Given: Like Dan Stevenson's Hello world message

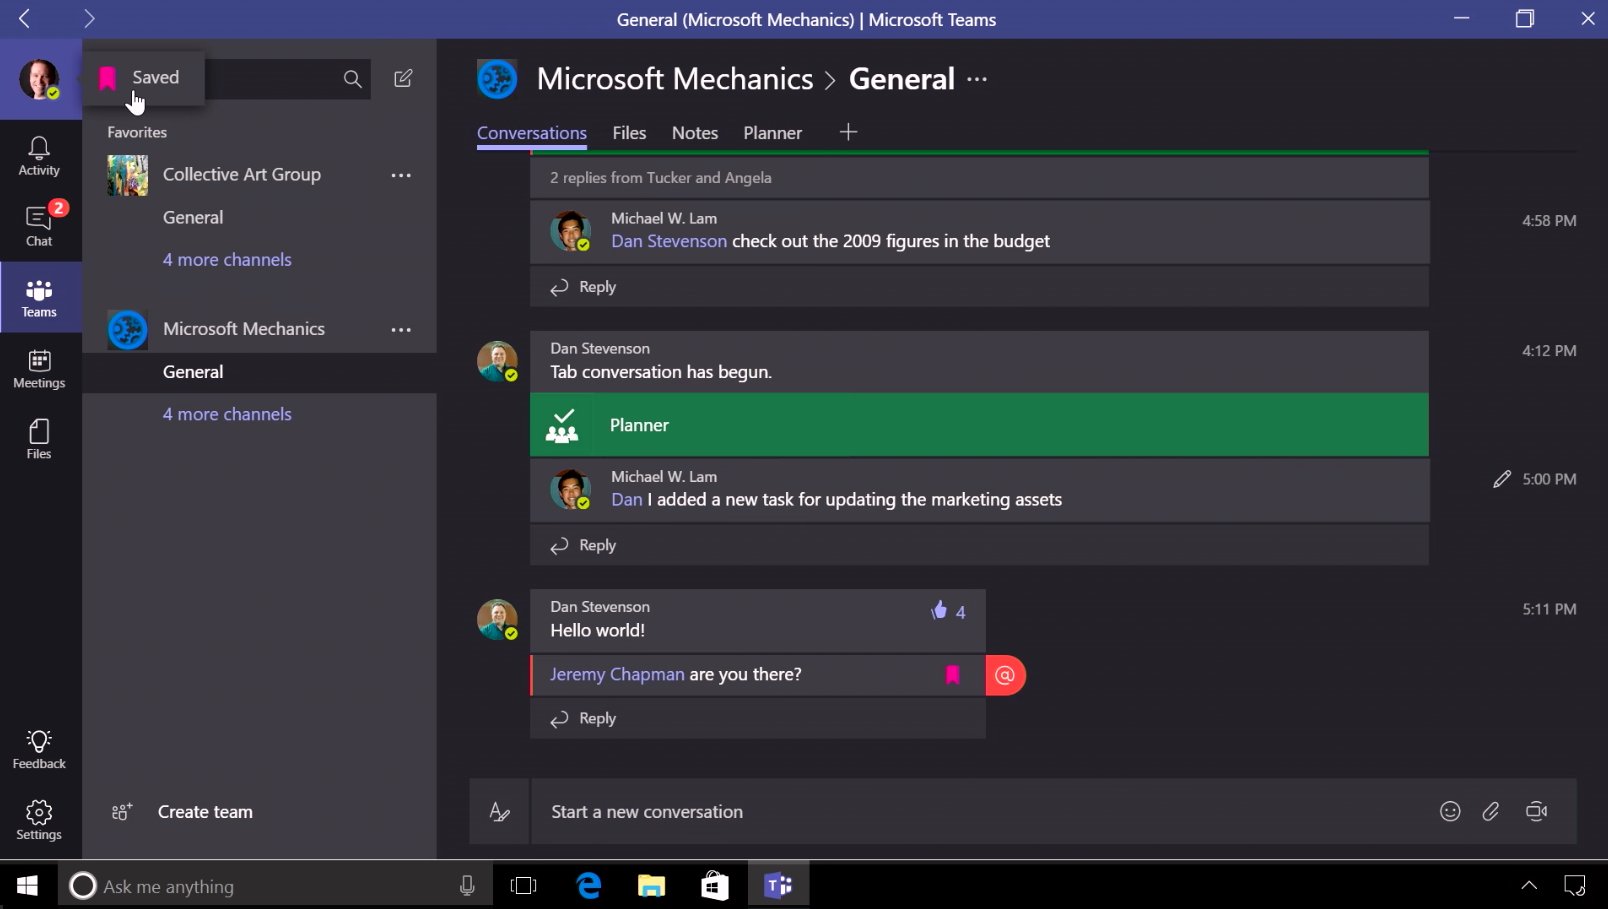Looking at the screenshot, I should pos(938,611).
